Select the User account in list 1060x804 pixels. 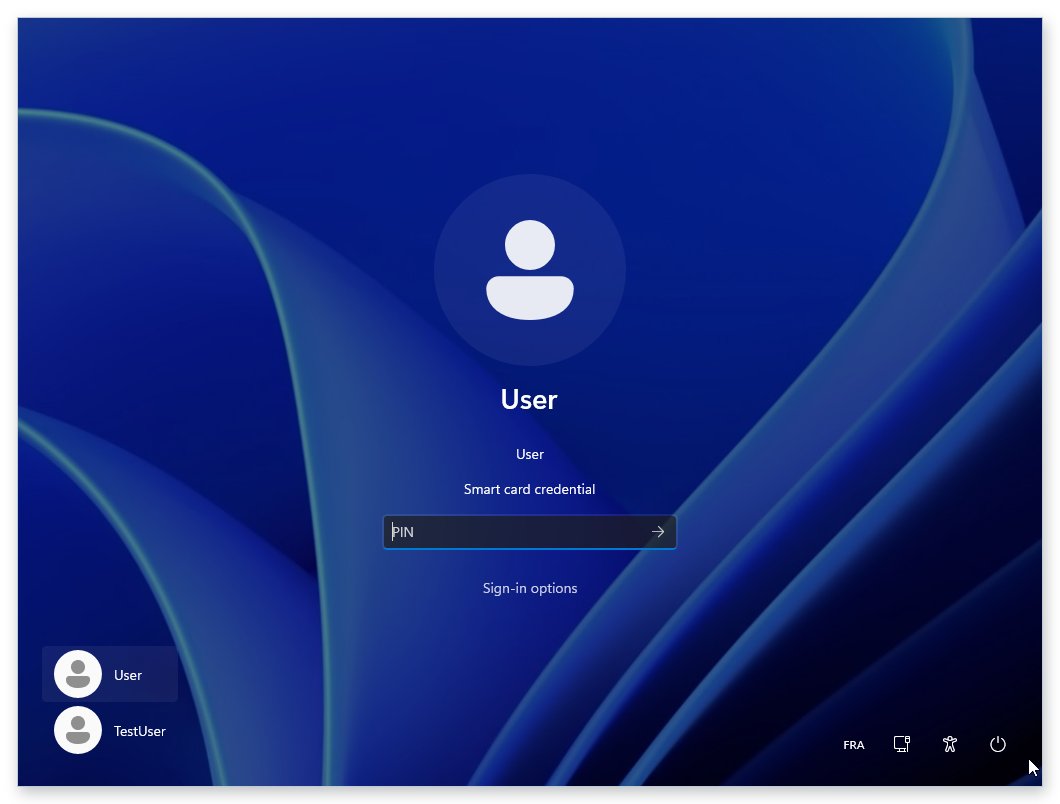point(110,674)
